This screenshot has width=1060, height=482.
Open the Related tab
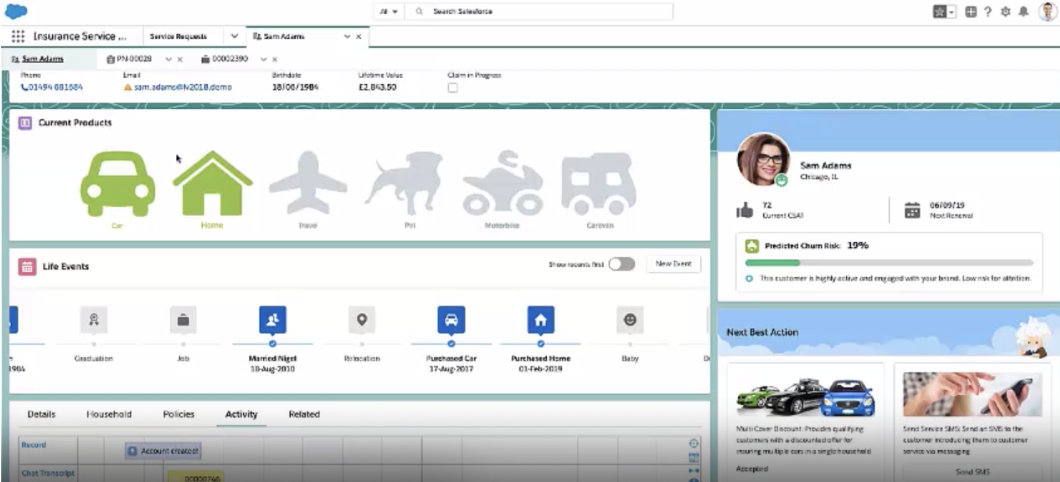point(304,414)
